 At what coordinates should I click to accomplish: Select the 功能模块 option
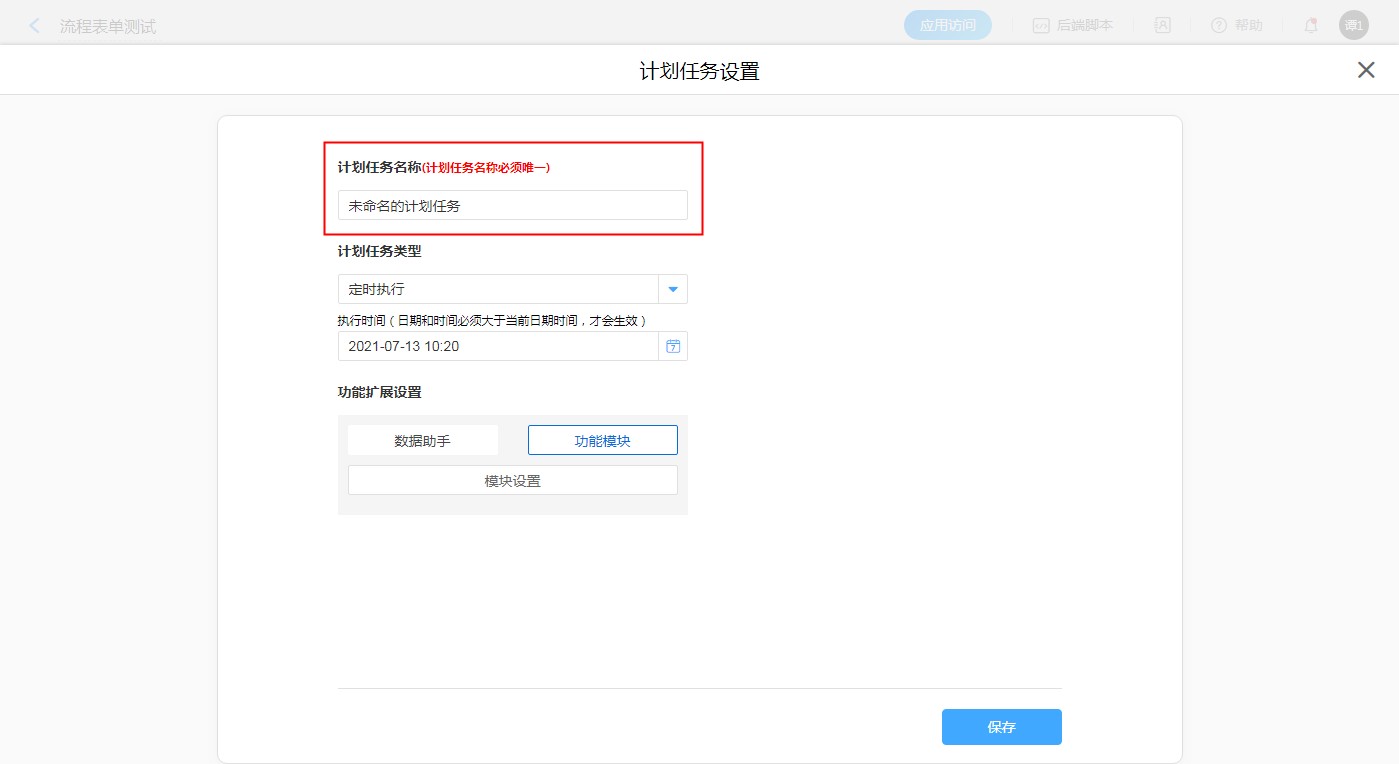pos(602,440)
